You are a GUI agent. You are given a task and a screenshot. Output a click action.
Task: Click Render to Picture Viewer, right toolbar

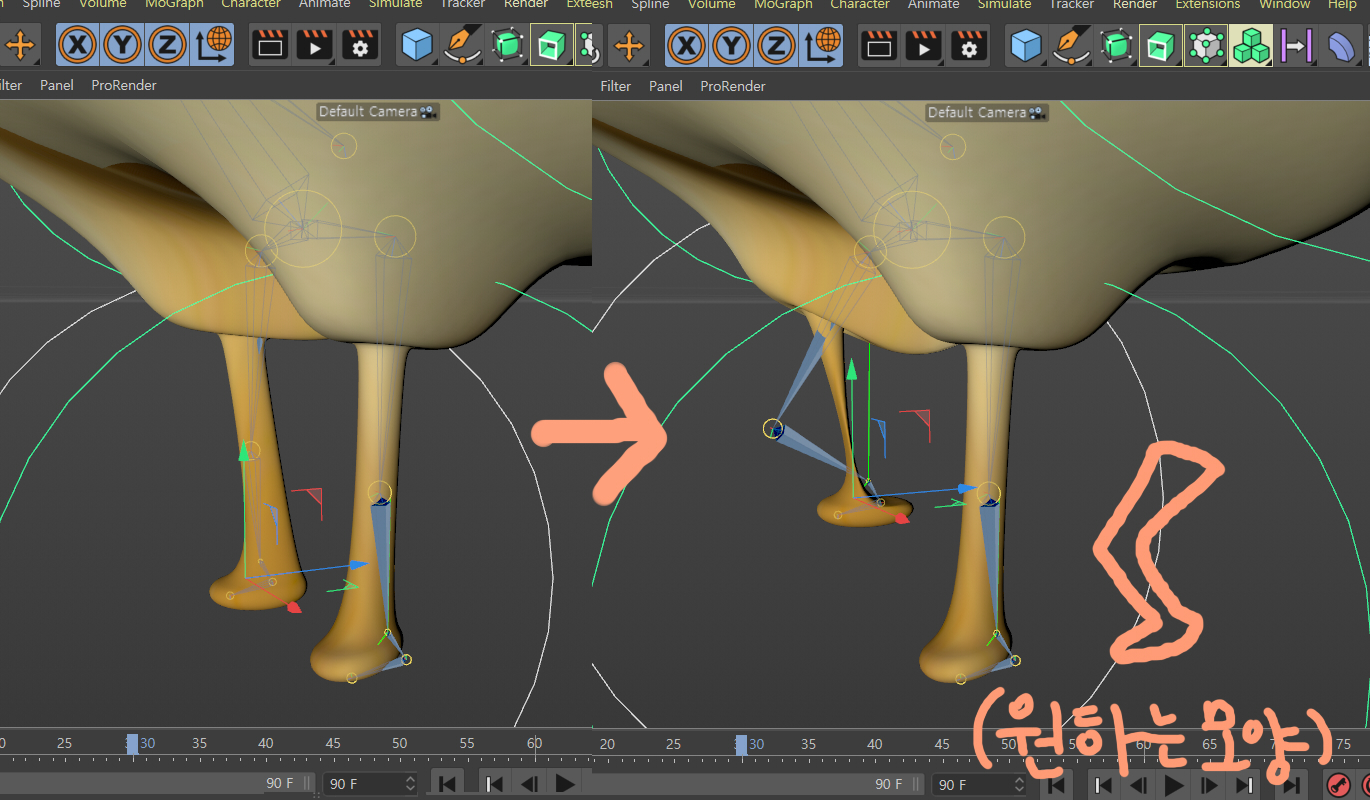click(x=924, y=46)
